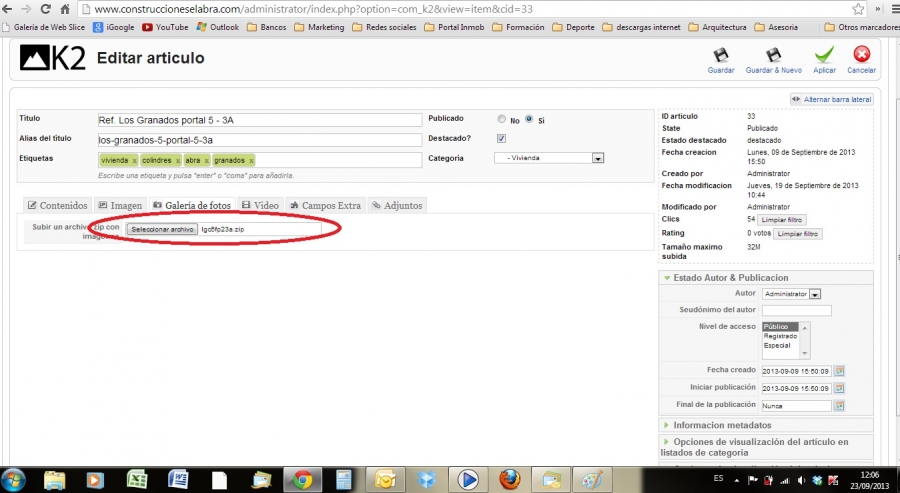Remove the abra tag
Screen dimensions: 900x493
click(x=206, y=161)
